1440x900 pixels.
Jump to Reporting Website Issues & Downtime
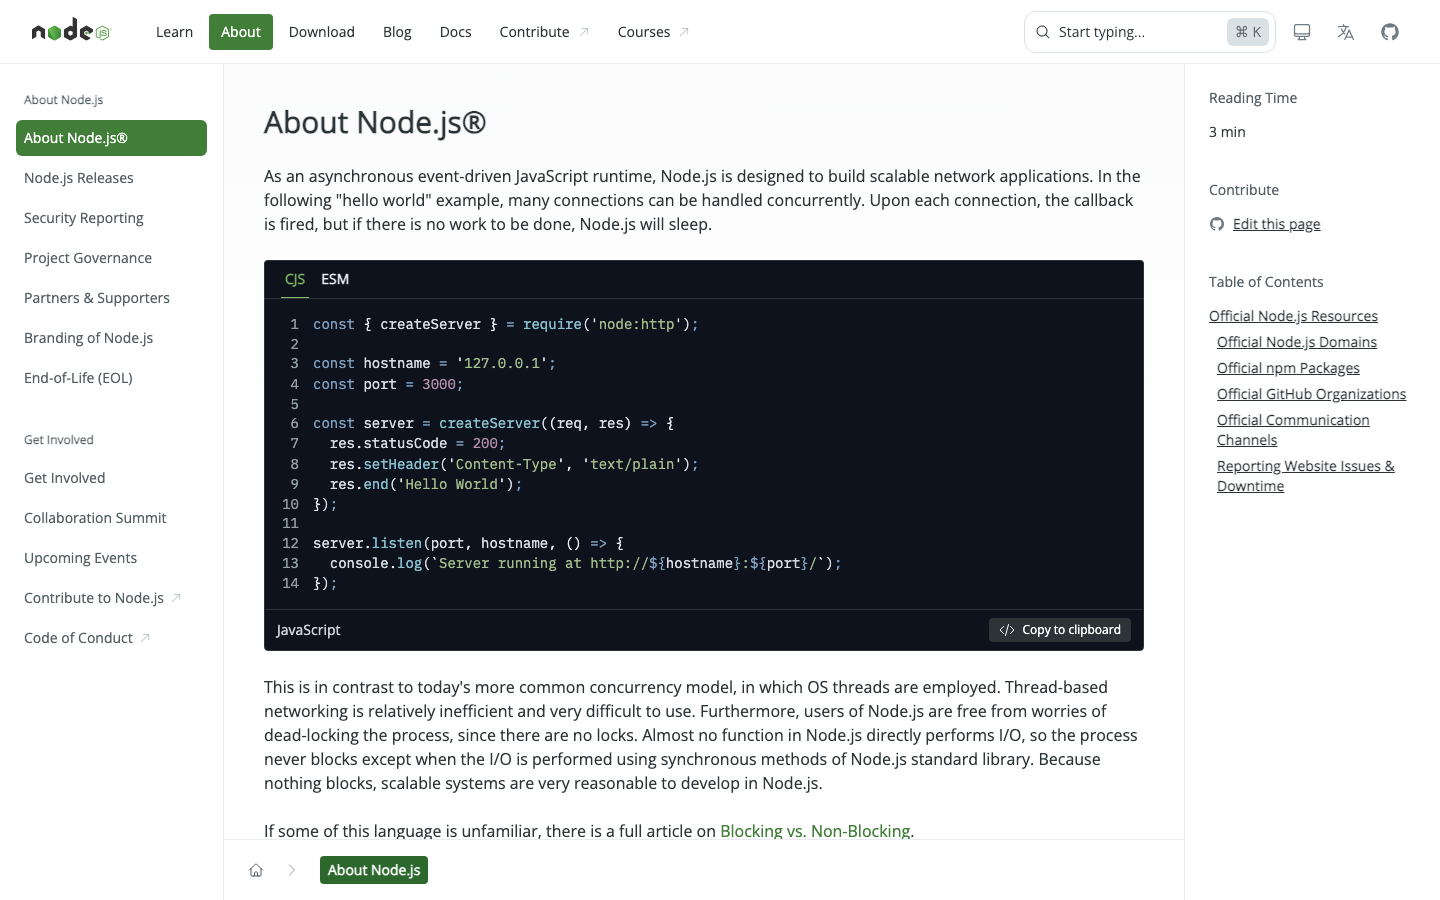pyautogui.click(x=1305, y=476)
